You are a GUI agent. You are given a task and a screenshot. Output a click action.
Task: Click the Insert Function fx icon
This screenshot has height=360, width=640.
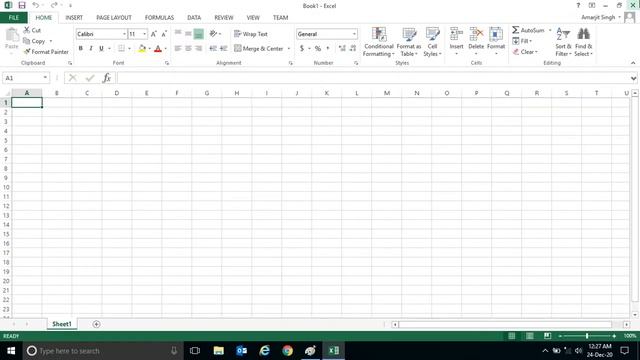click(107, 78)
